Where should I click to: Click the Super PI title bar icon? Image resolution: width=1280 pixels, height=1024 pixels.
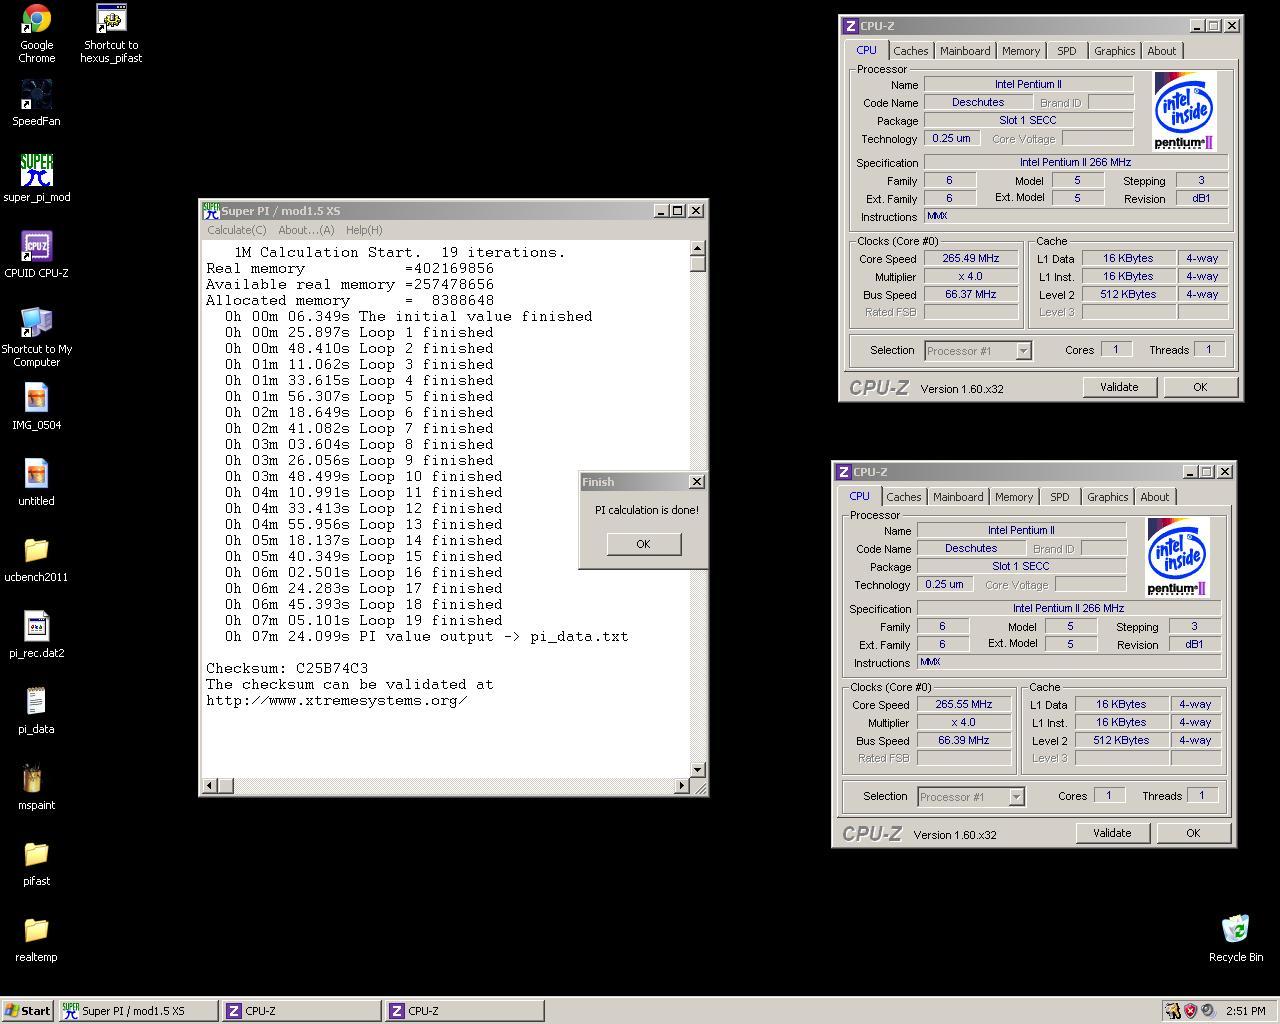pyautogui.click(x=211, y=211)
